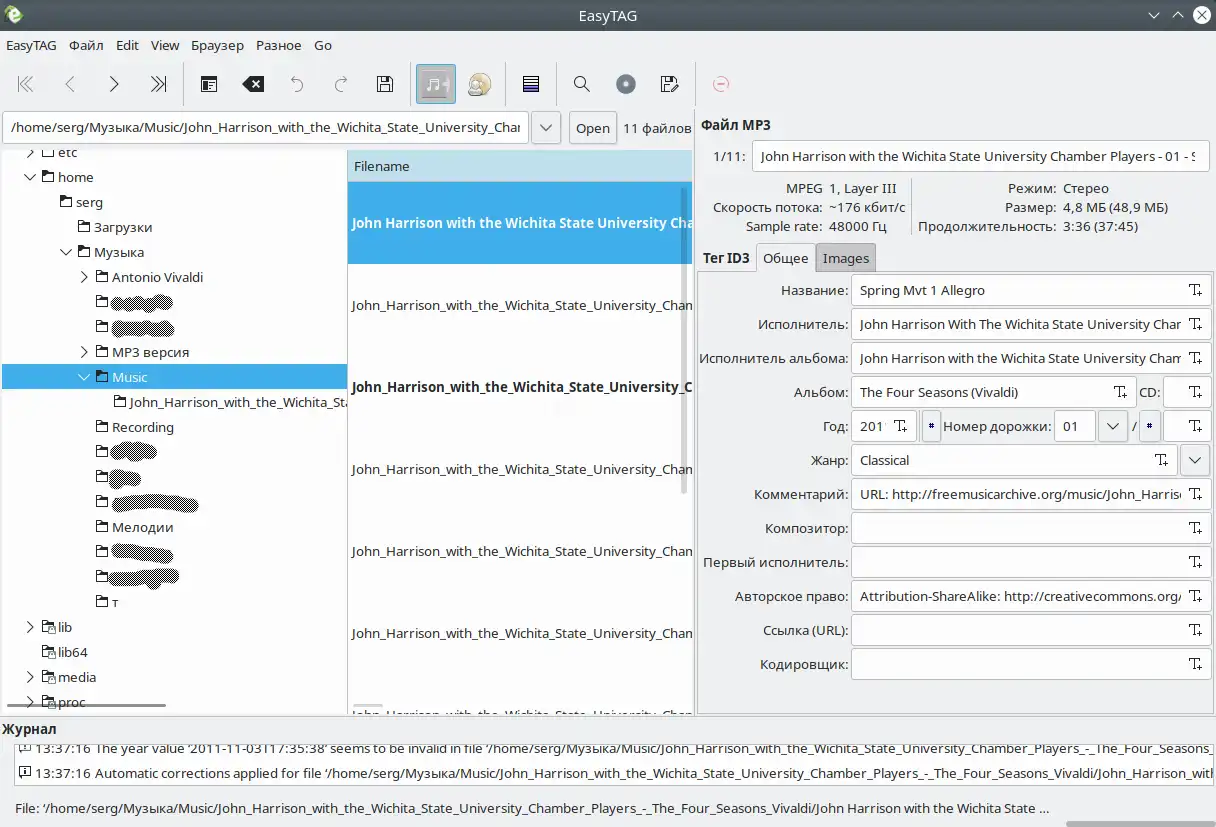Apply the Комментарий tag to all files
1216x827 pixels.
pos(1196,494)
